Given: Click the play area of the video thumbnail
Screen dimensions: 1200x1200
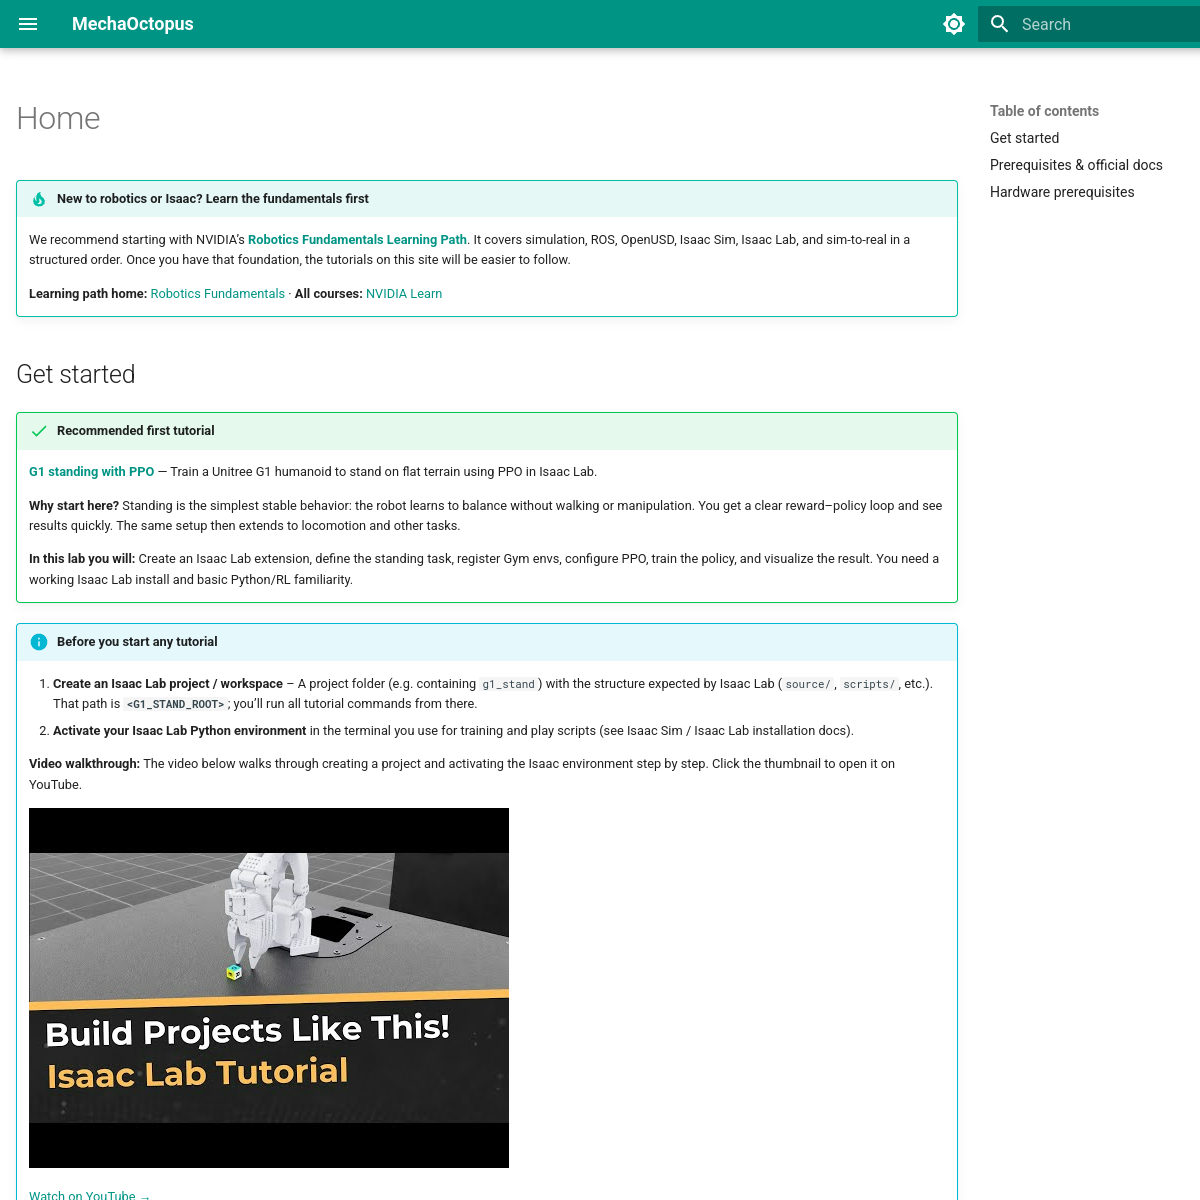Looking at the screenshot, I should 269,987.
